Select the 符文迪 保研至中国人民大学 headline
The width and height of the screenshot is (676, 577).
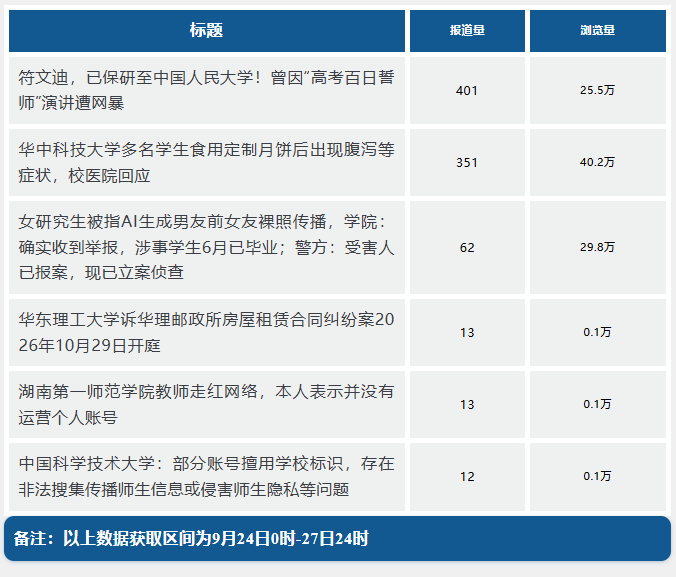pos(207,91)
